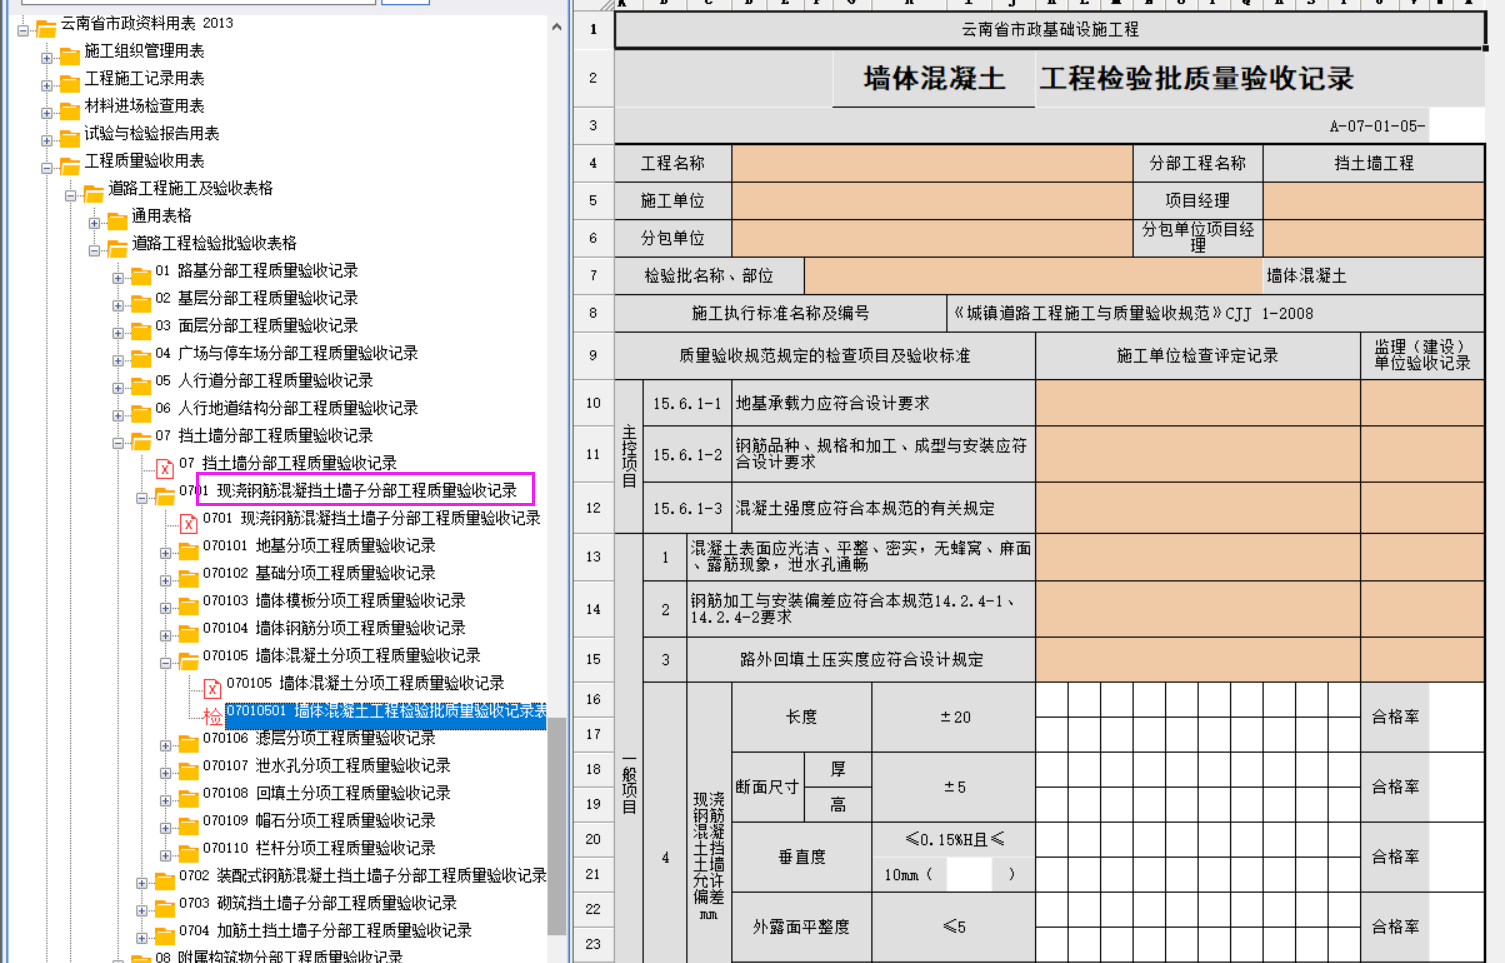
Task: Click red X icon of 070105 墙体混凝土 record
Action: point(212,688)
